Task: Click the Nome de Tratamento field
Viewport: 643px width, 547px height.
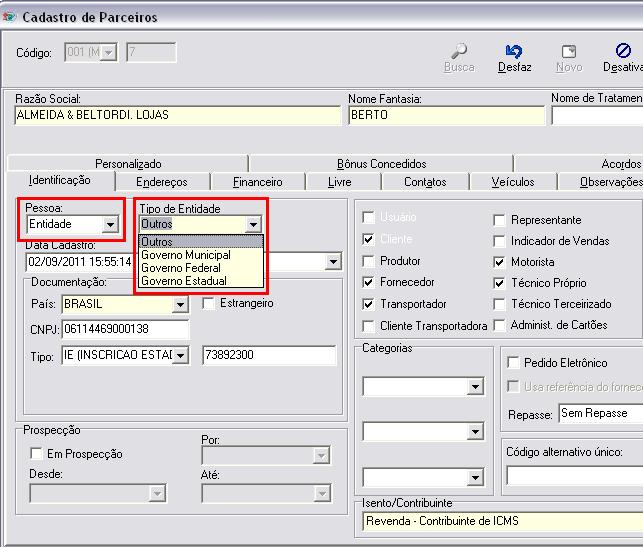Action: coord(597,116)
